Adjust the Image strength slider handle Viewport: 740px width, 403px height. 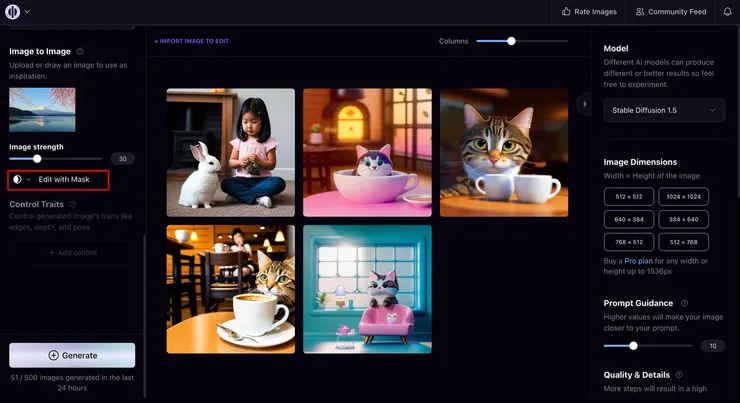coord(37,159)
